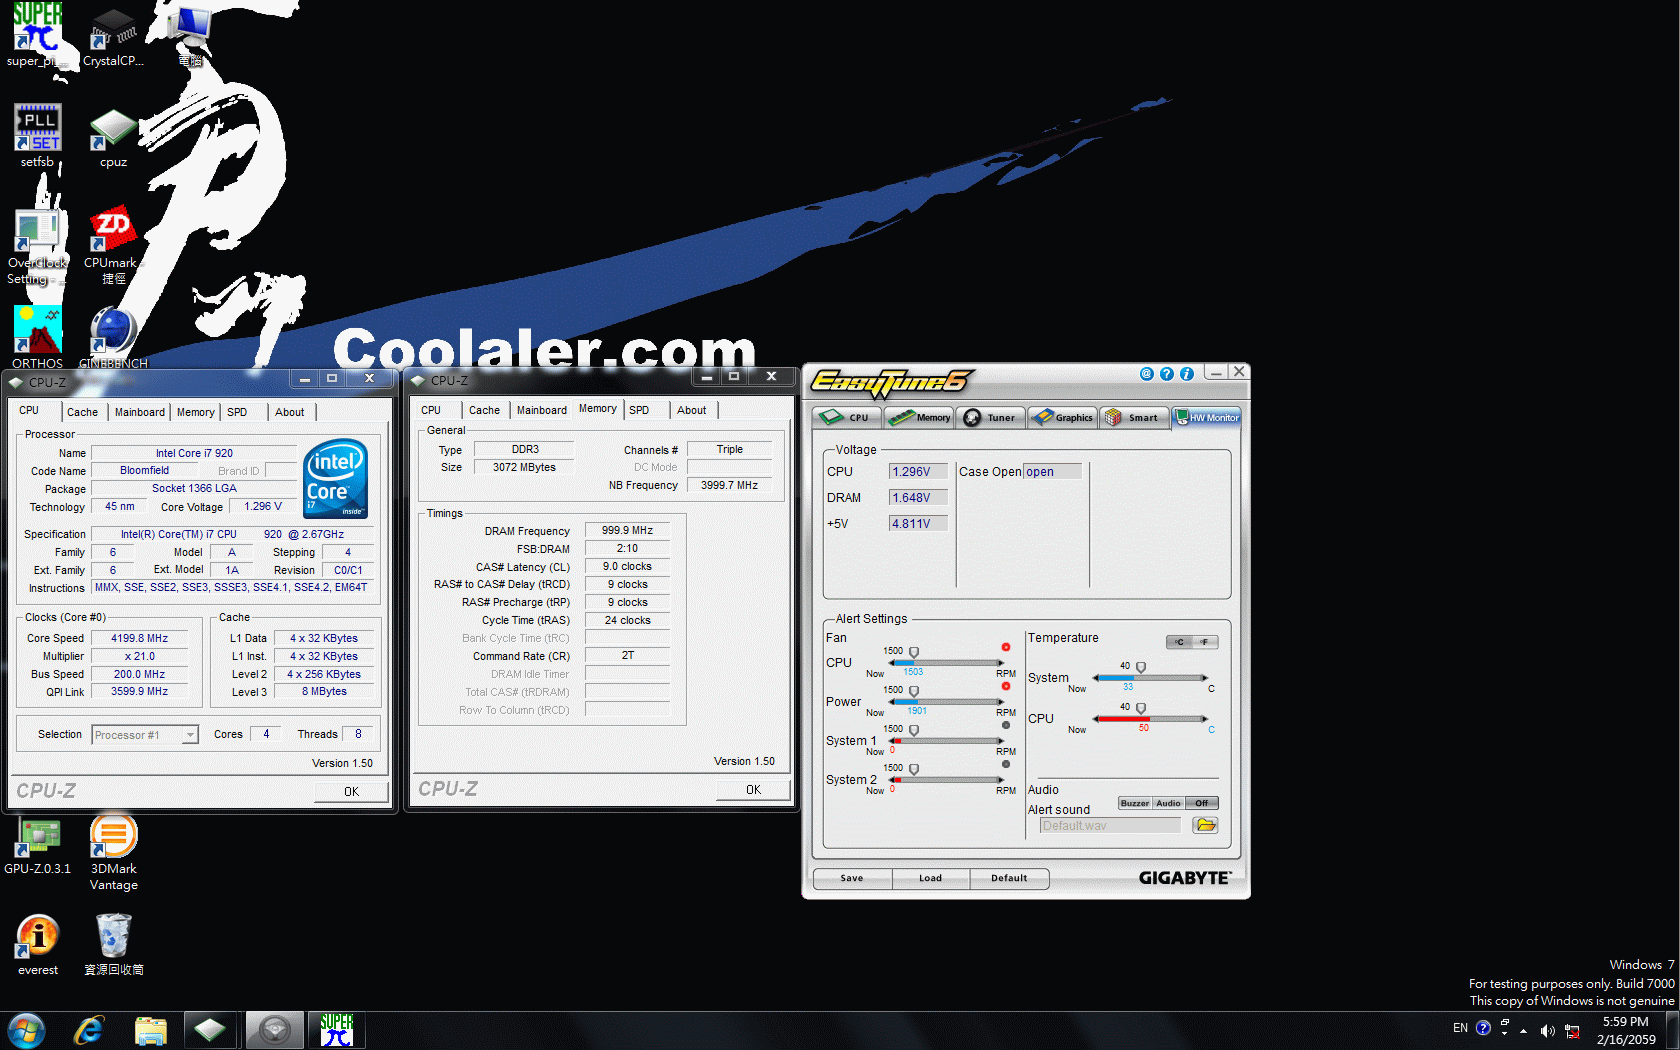Open the volume icon in system tray
The image size is (1680, 1050).
pos(1547,1031)
